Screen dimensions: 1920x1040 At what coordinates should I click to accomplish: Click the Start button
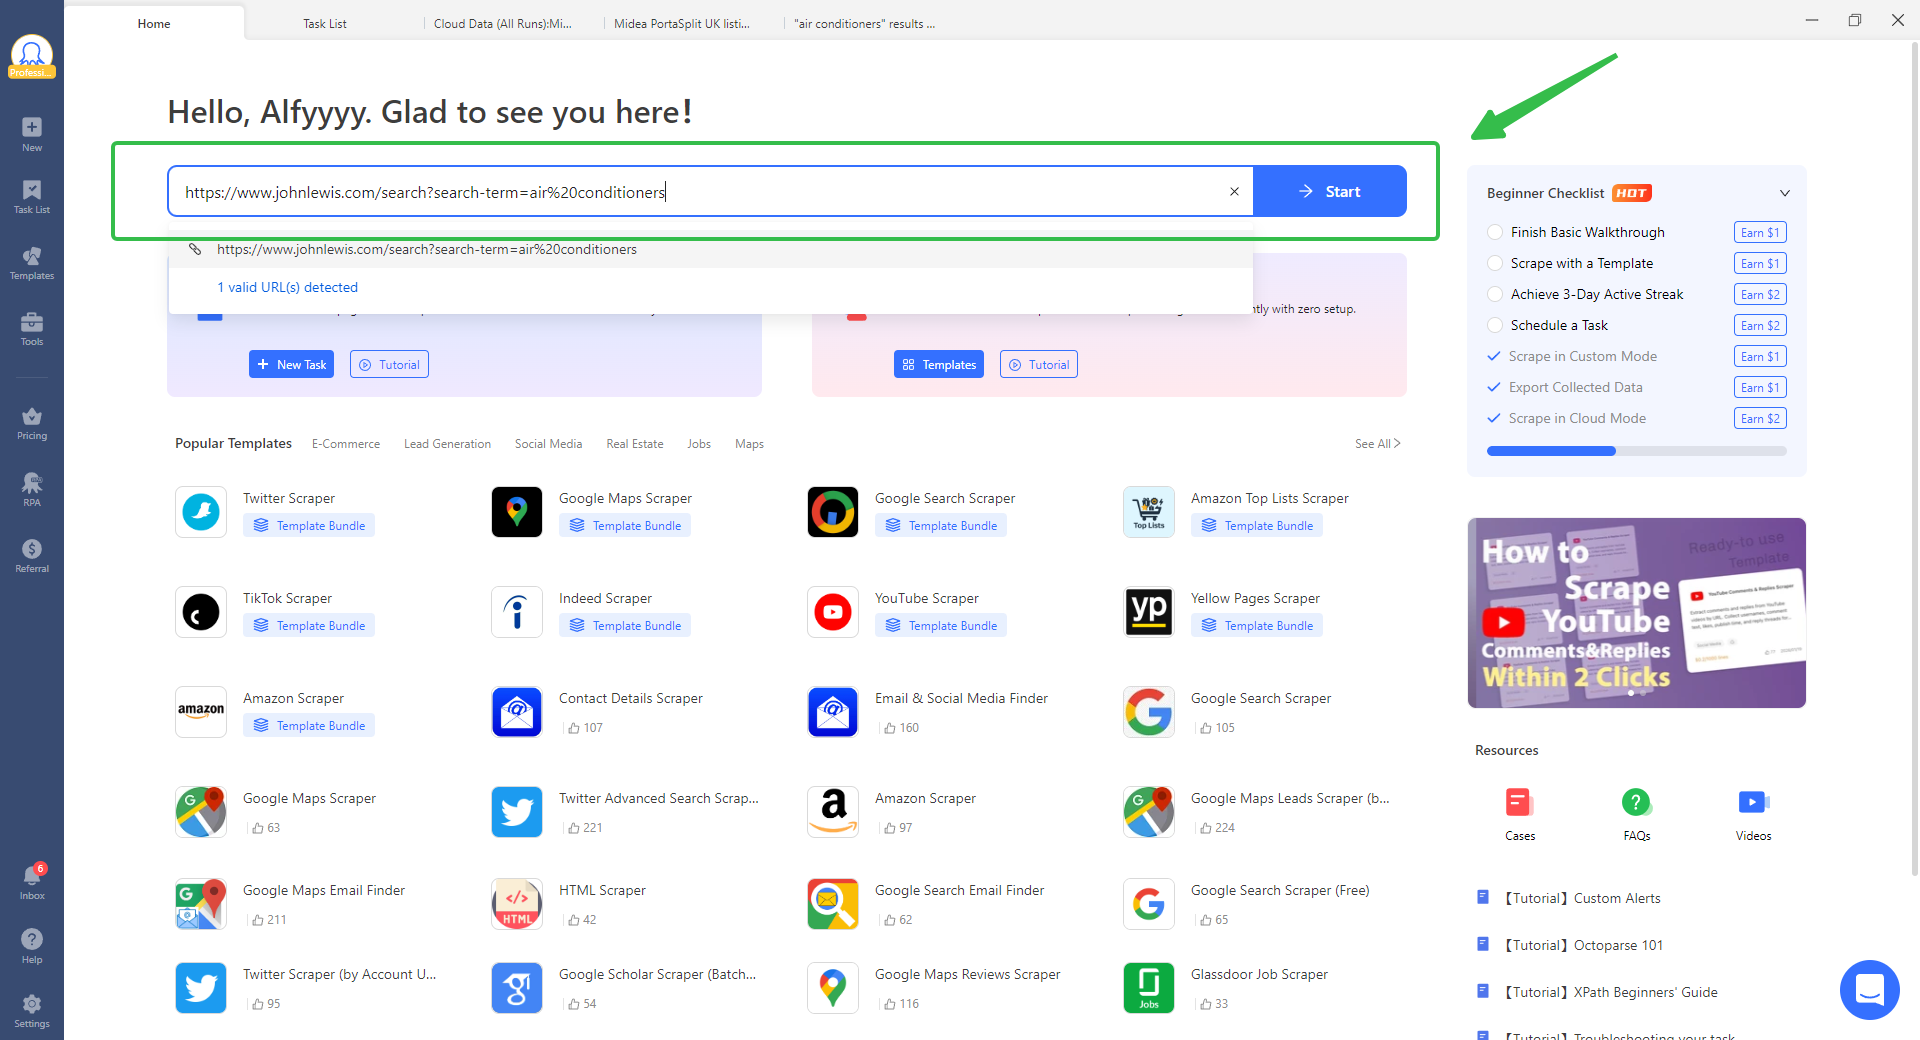coord(1330,191)
